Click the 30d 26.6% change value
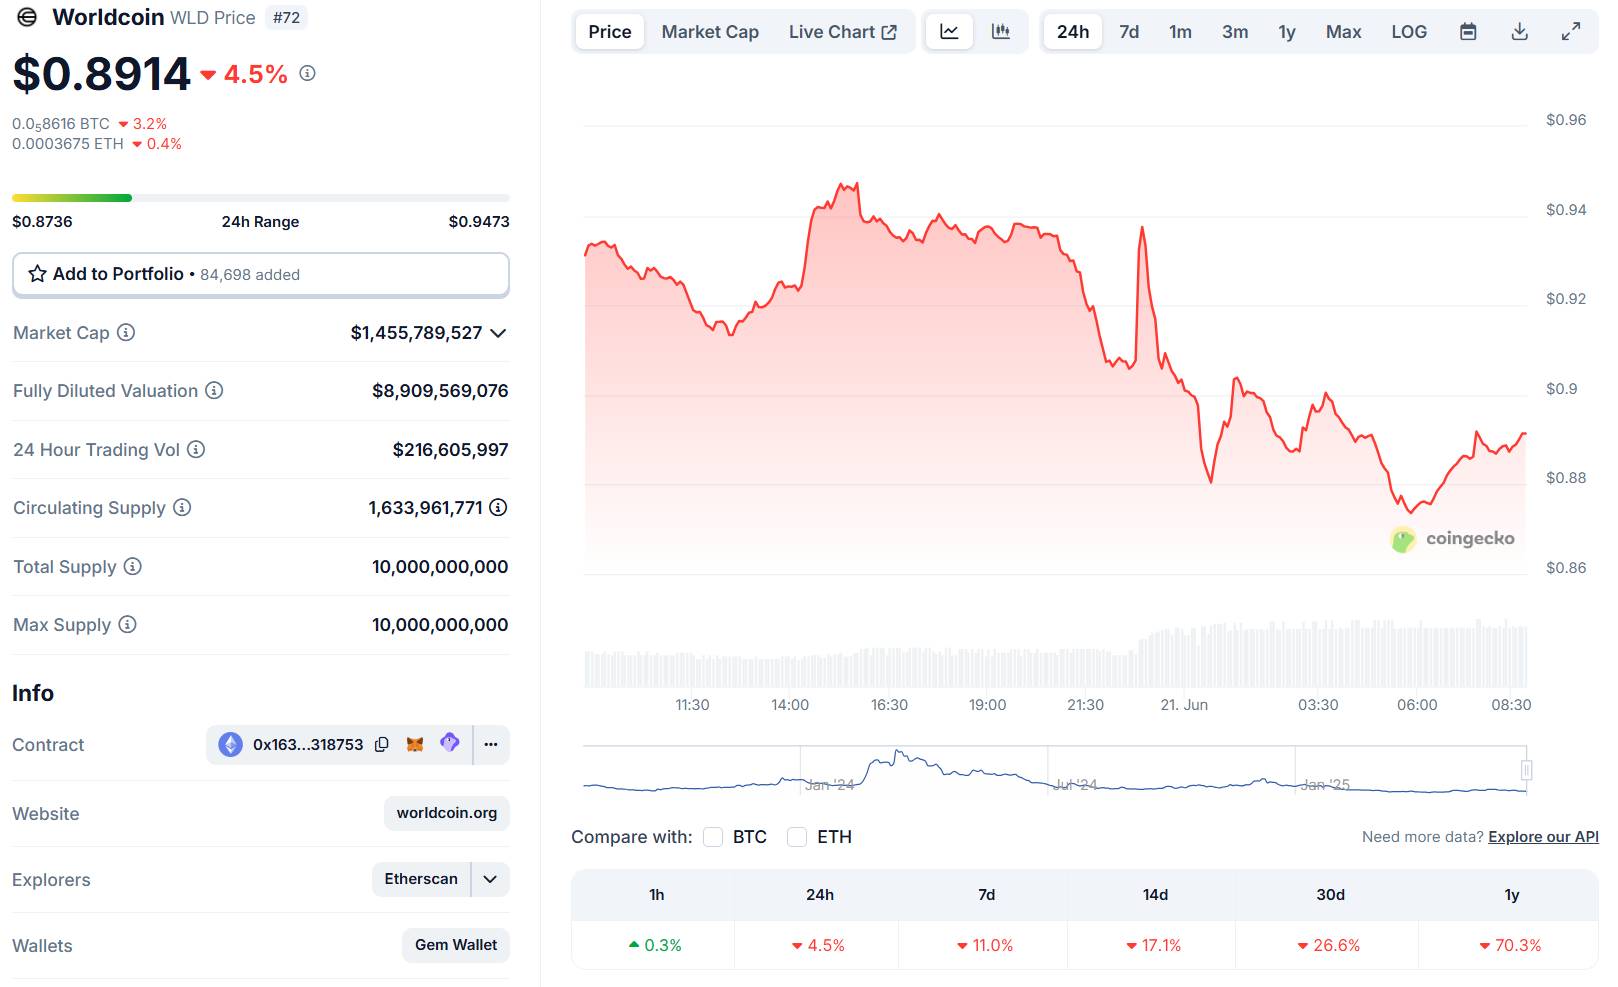Image resolution: width=1618 pixels, height=987 pixels. point(1329,945)
